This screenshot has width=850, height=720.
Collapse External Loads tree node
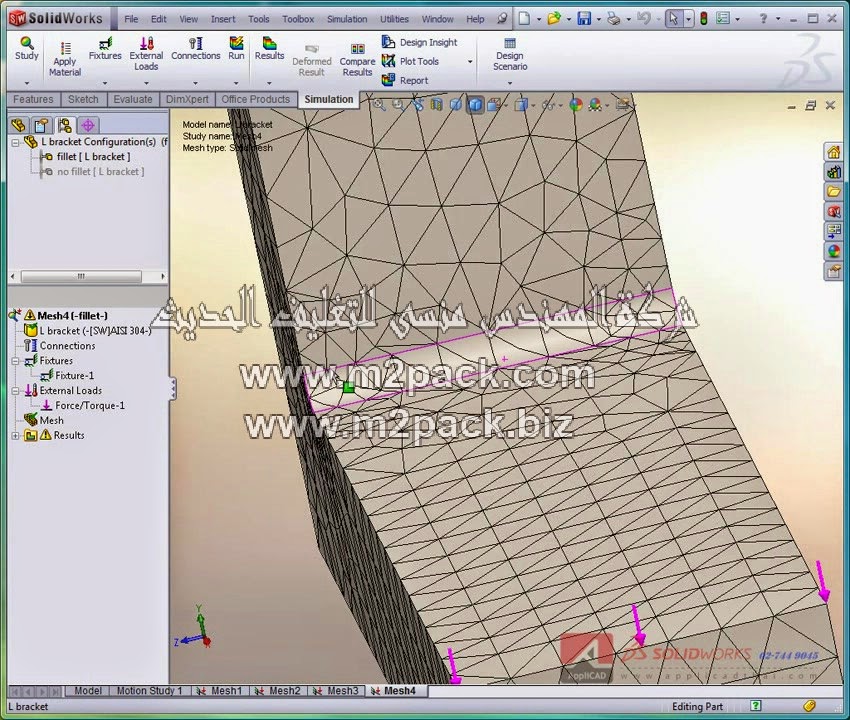(16, 391)
